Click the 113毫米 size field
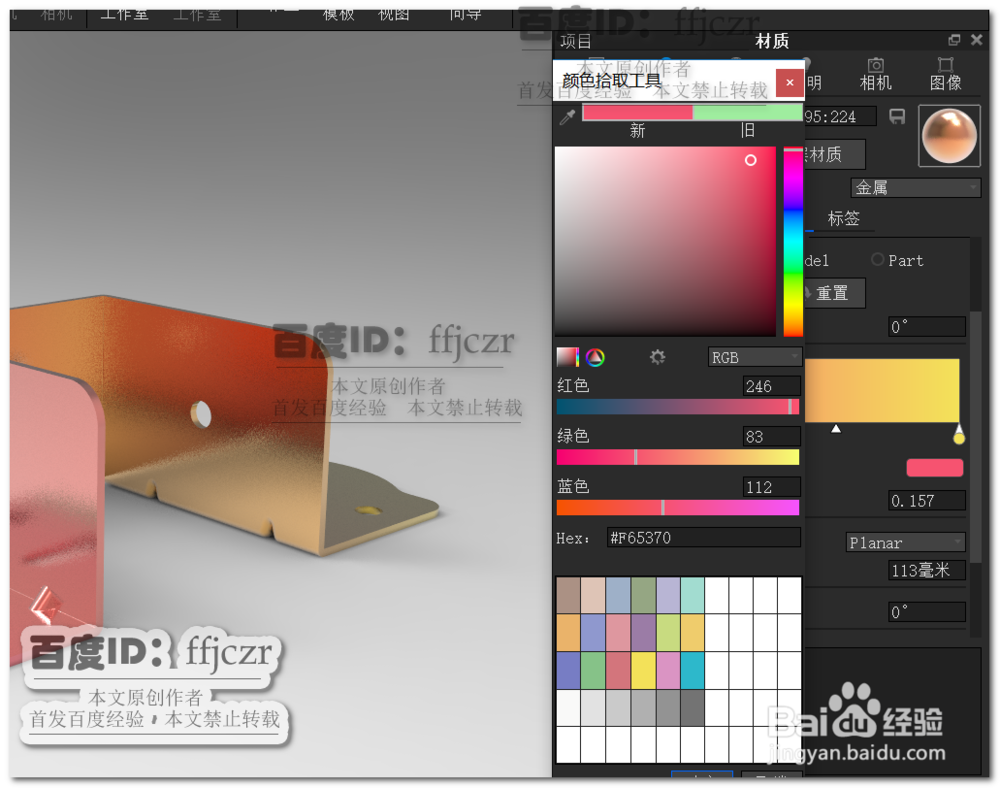The height and width of the screenshot is (788, 1000). [x=927, y=570]
